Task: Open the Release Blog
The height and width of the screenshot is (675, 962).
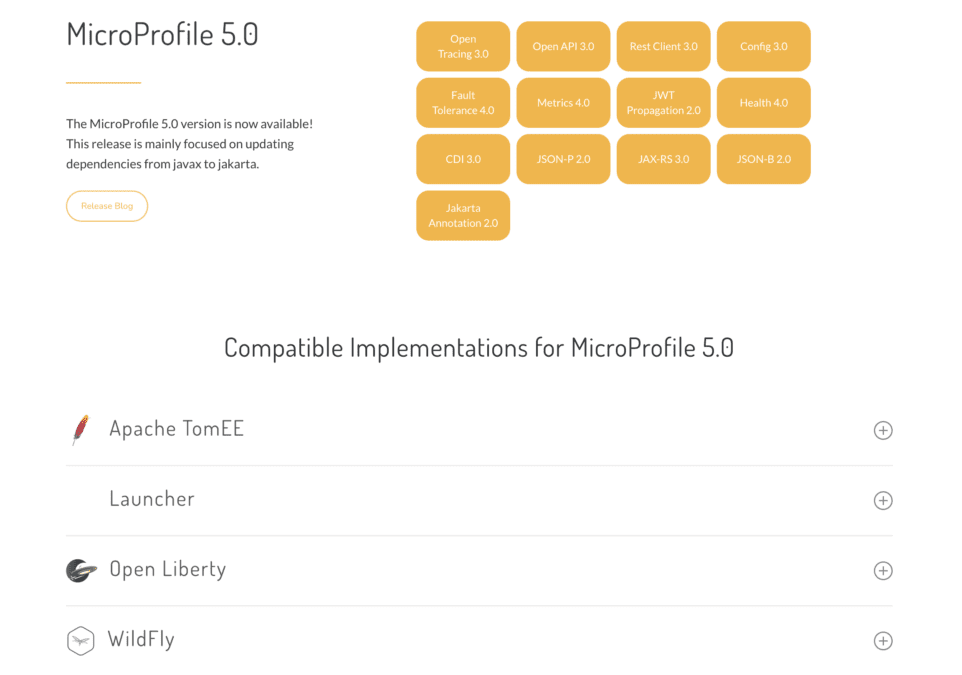Action: pyautogui.click(x=107, y=206)
